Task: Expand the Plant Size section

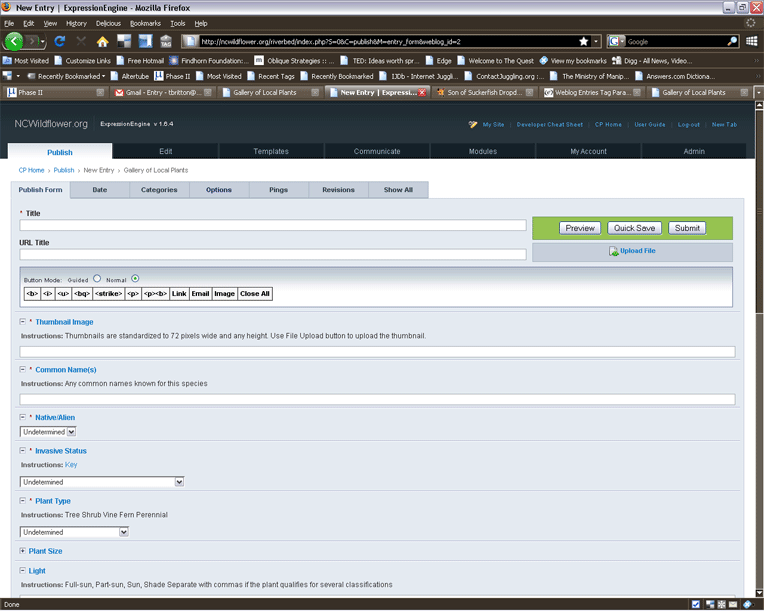Action: [x=23, y=551]
